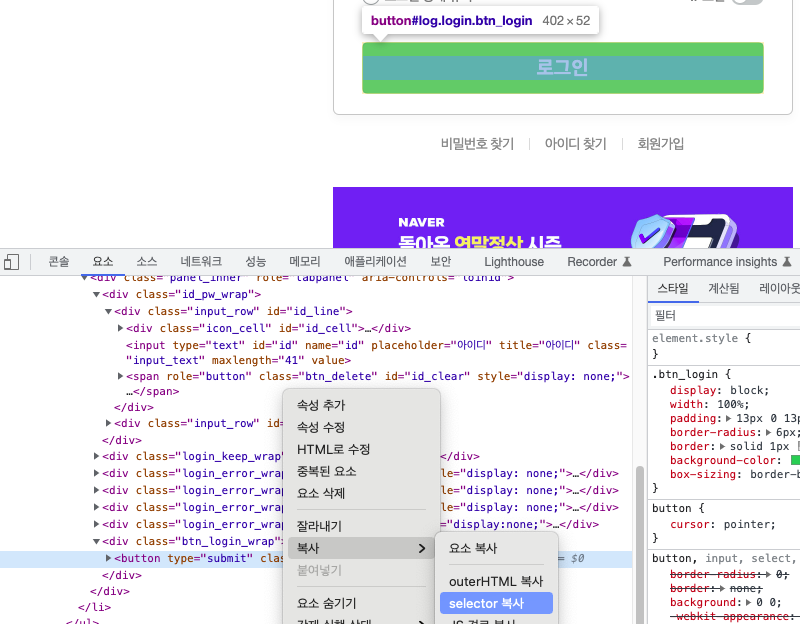
Task: Switch to the 요소 tab
Action: click(103, 262)
